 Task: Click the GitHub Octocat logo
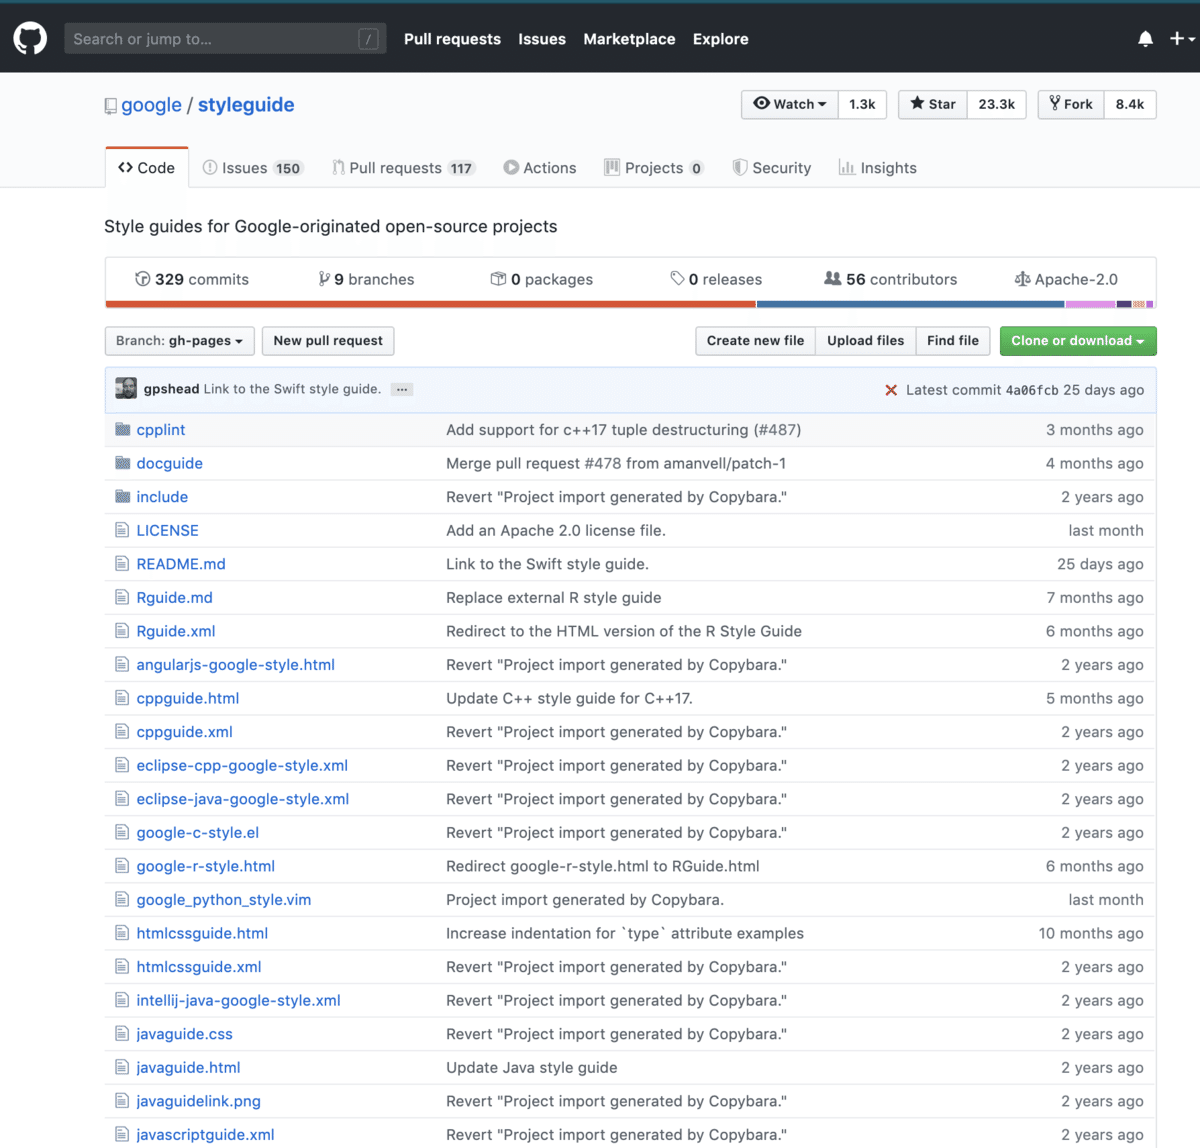[30, 39]
